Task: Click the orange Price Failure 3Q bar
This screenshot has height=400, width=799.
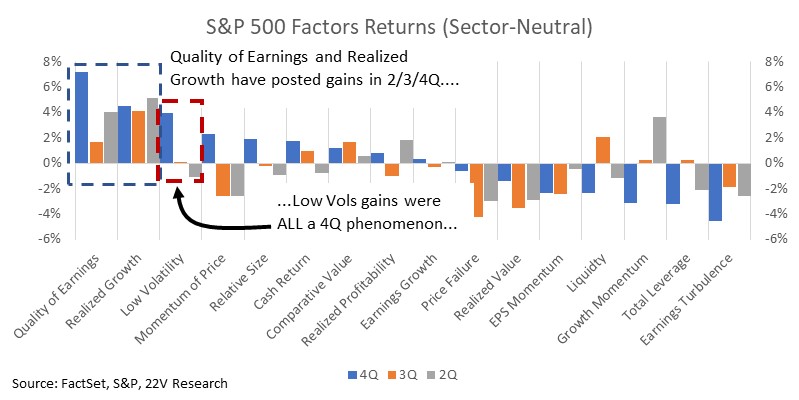Action: click(x=476, y=190)
